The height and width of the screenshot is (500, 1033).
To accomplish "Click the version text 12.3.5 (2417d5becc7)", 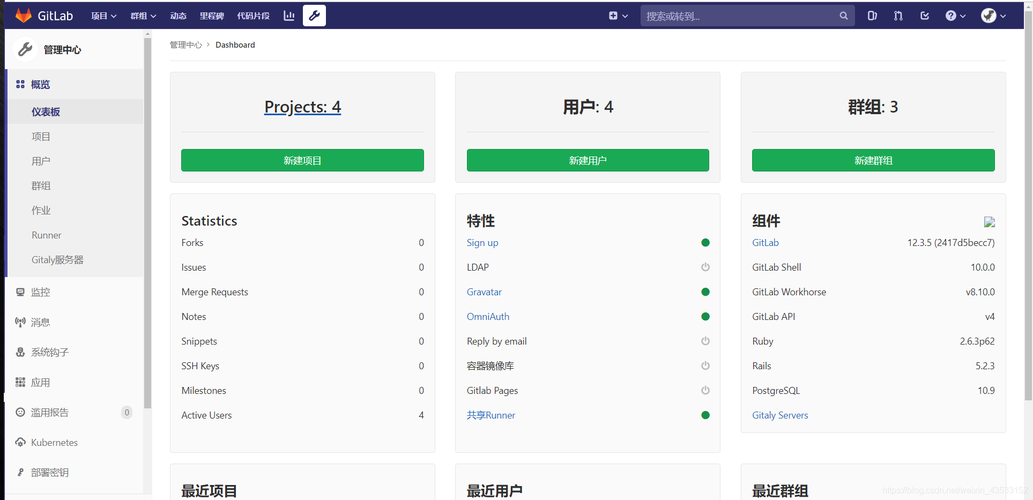I will pyautogui.click(x=951, y=242).
